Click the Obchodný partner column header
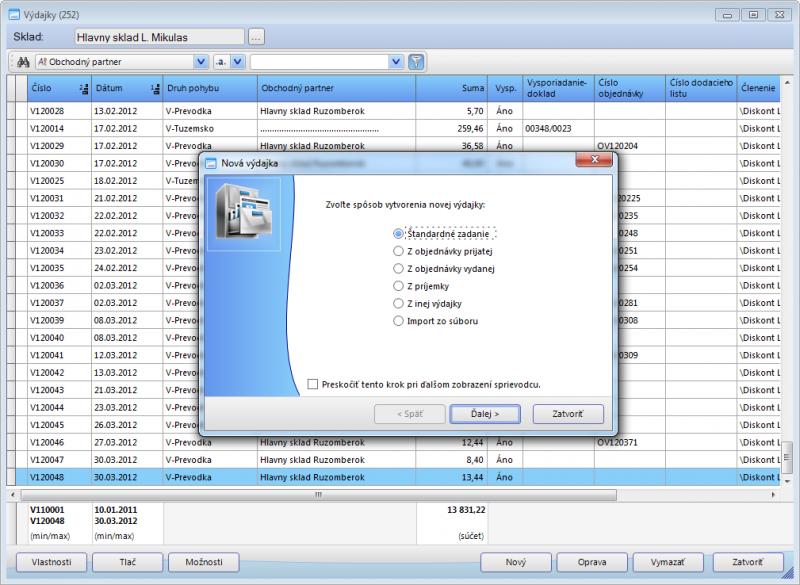 [x=336, y=89]
